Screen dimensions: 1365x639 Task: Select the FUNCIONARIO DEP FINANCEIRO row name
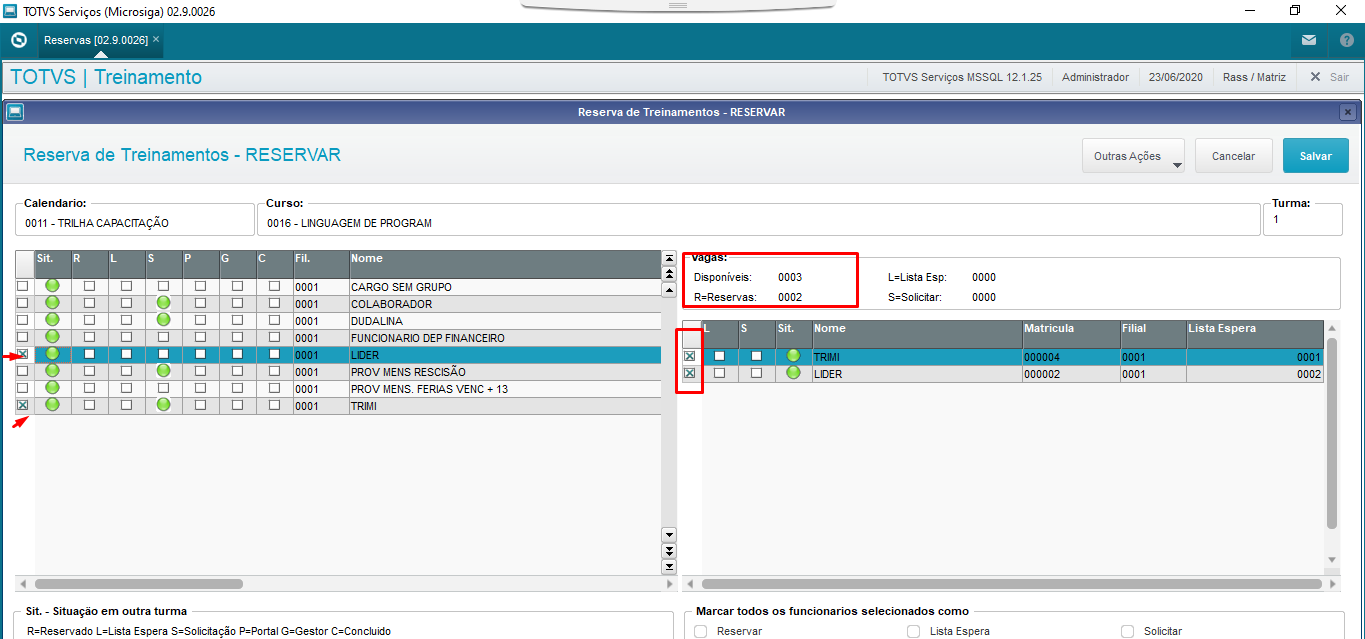click(x=428, y=338)
